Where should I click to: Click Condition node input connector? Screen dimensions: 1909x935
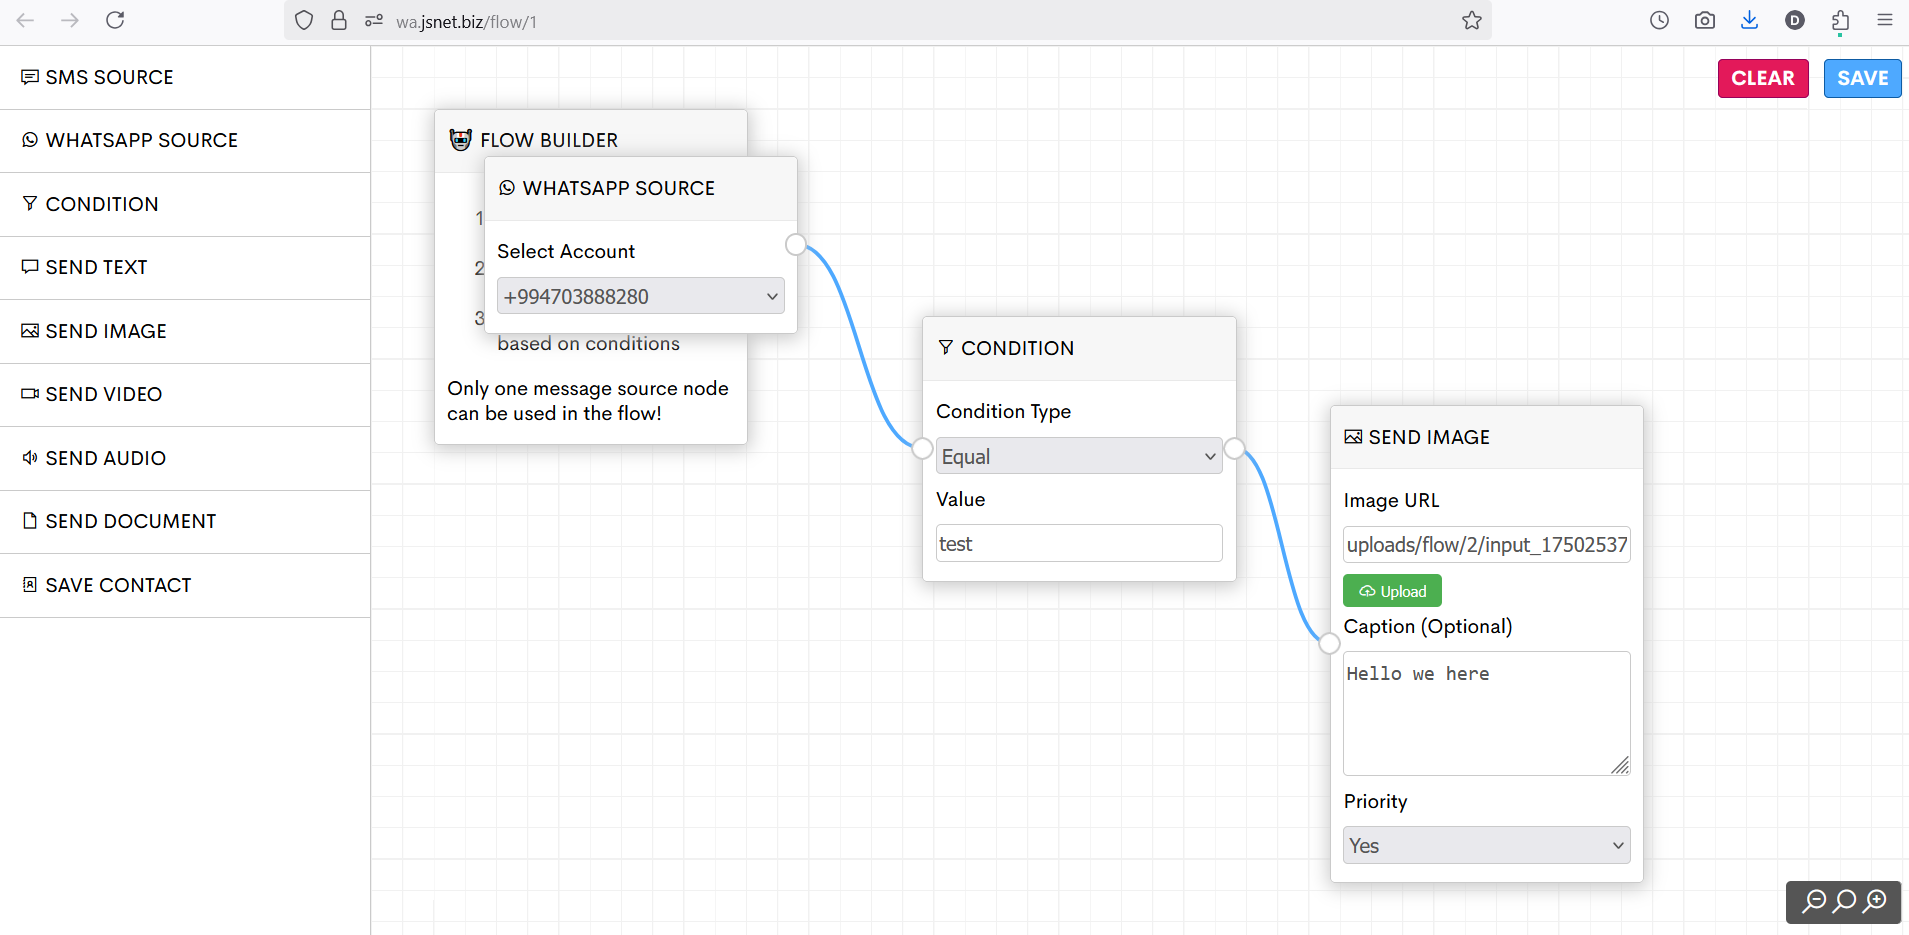pyautogui.click(x=922, y=448)
